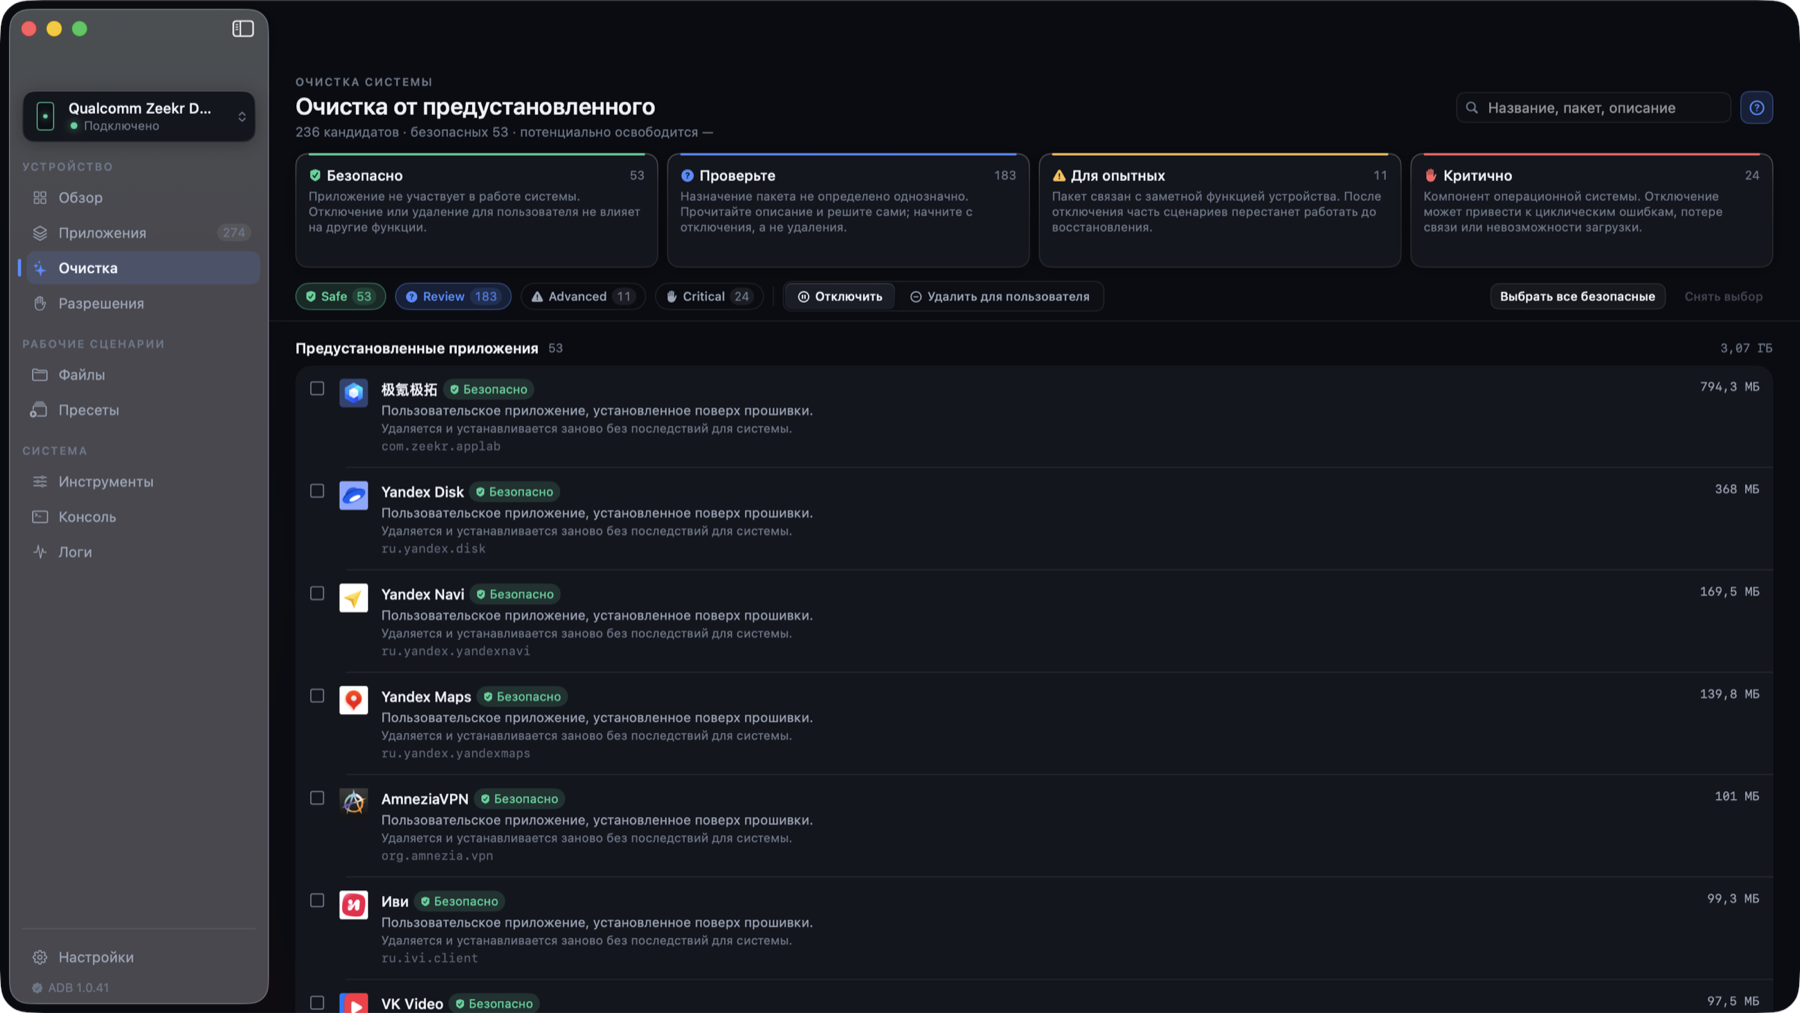The height and width of the screenshot is (1013, 1800).
Task: Click the help question mark icon
Action: point(1756,108)
